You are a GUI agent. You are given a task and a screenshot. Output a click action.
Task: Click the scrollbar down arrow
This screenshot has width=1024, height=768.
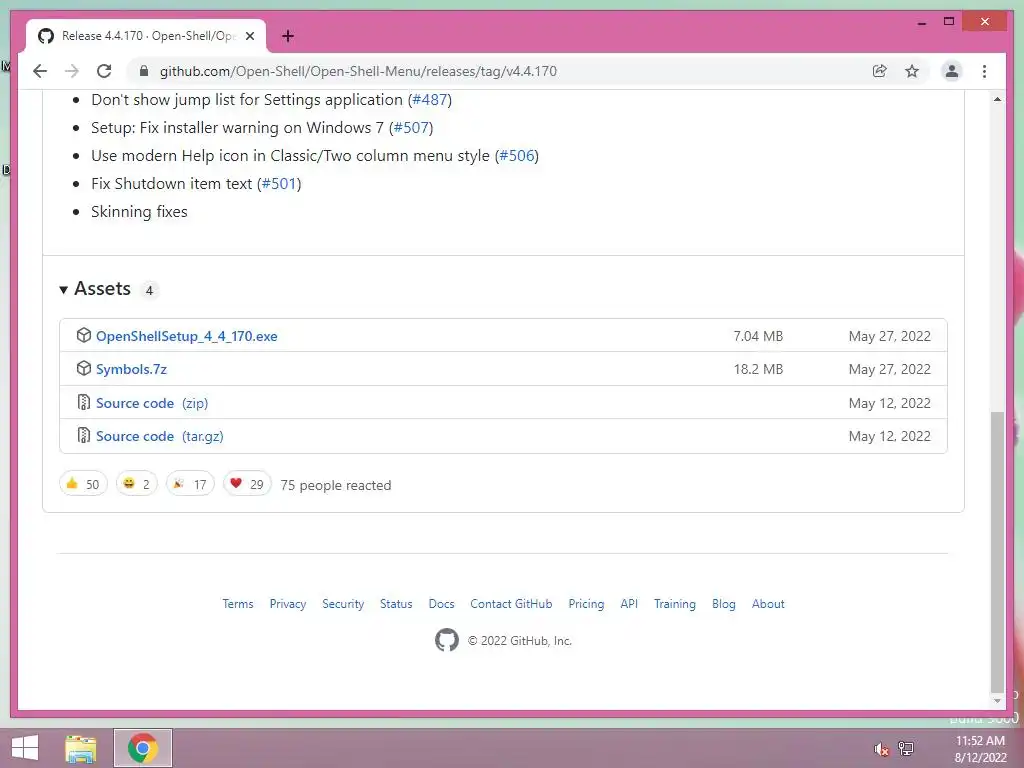pos(997,701)
